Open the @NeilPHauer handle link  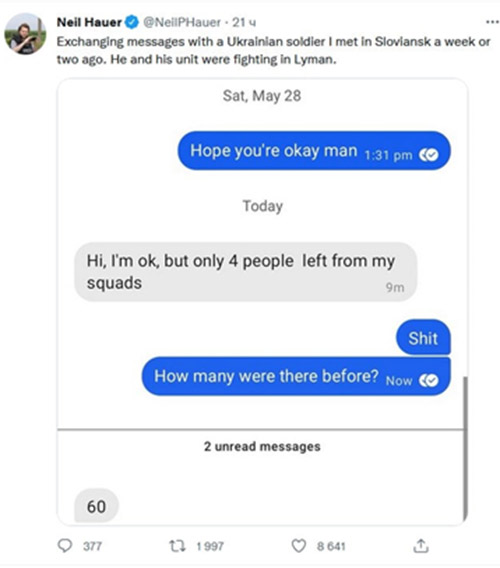pos(182,22)
